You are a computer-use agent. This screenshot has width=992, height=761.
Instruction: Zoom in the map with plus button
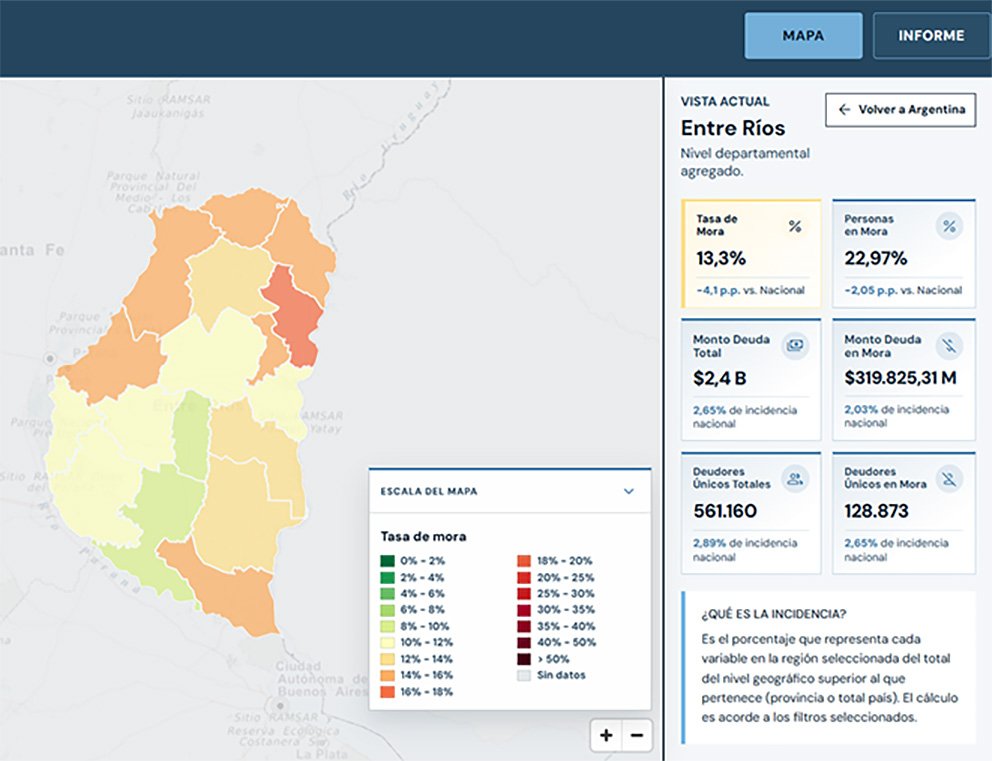[606, 735]
